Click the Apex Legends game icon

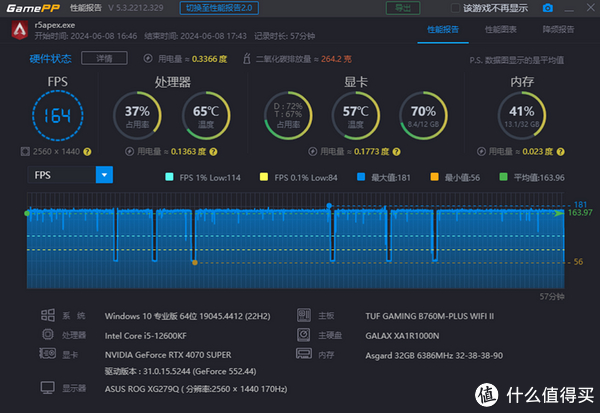20,30
